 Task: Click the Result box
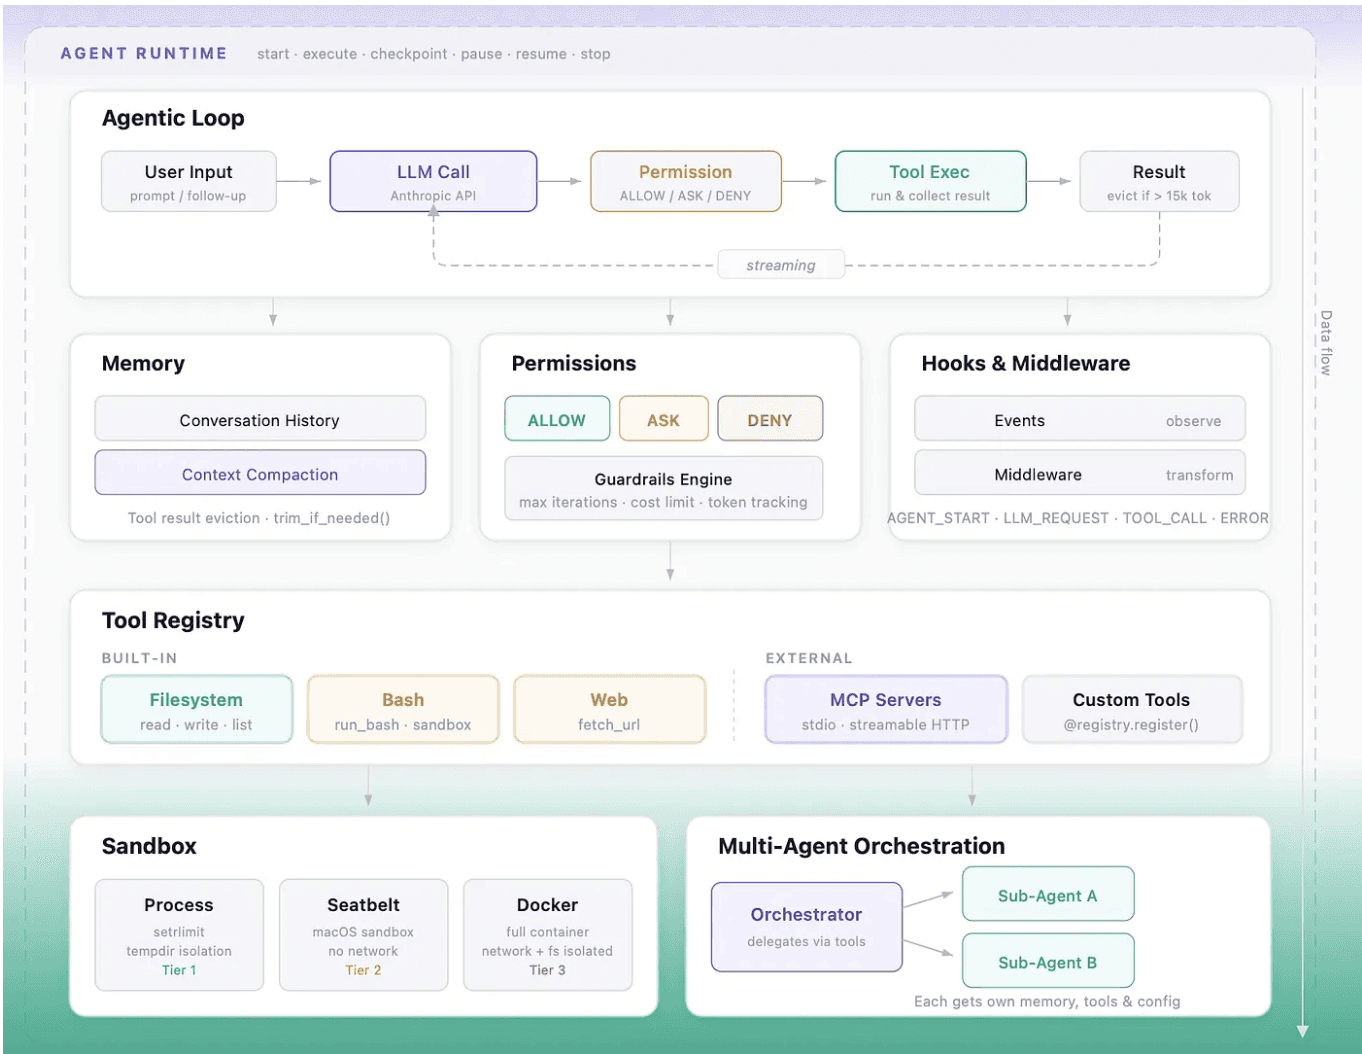click(x=1159, y=181)
